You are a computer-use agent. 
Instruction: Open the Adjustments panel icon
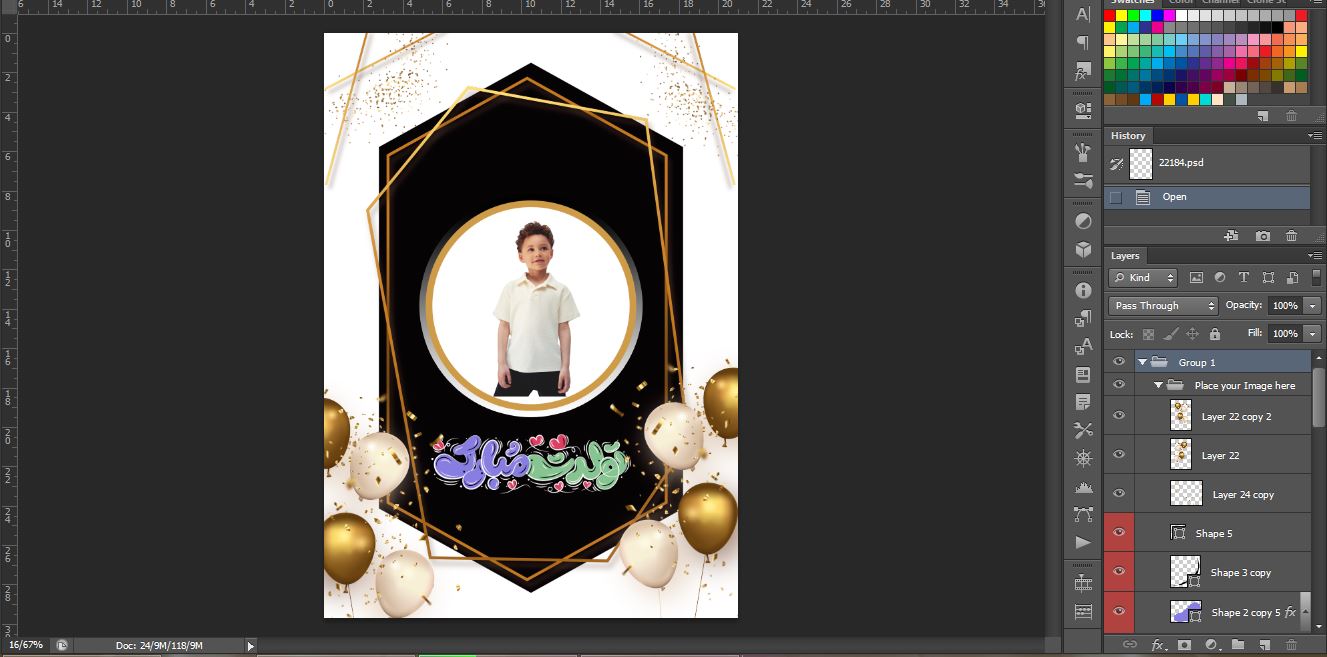[x=1082, y=220]
